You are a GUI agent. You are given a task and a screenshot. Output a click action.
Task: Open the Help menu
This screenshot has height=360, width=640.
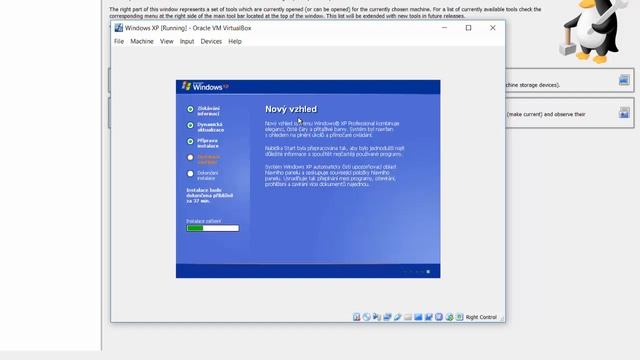point(235,41)
